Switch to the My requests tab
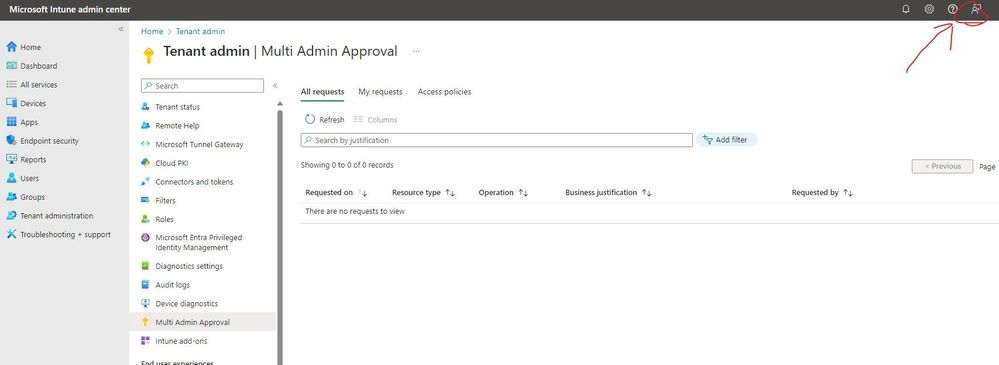Screen dimensions: 999x365 [380, 92]
